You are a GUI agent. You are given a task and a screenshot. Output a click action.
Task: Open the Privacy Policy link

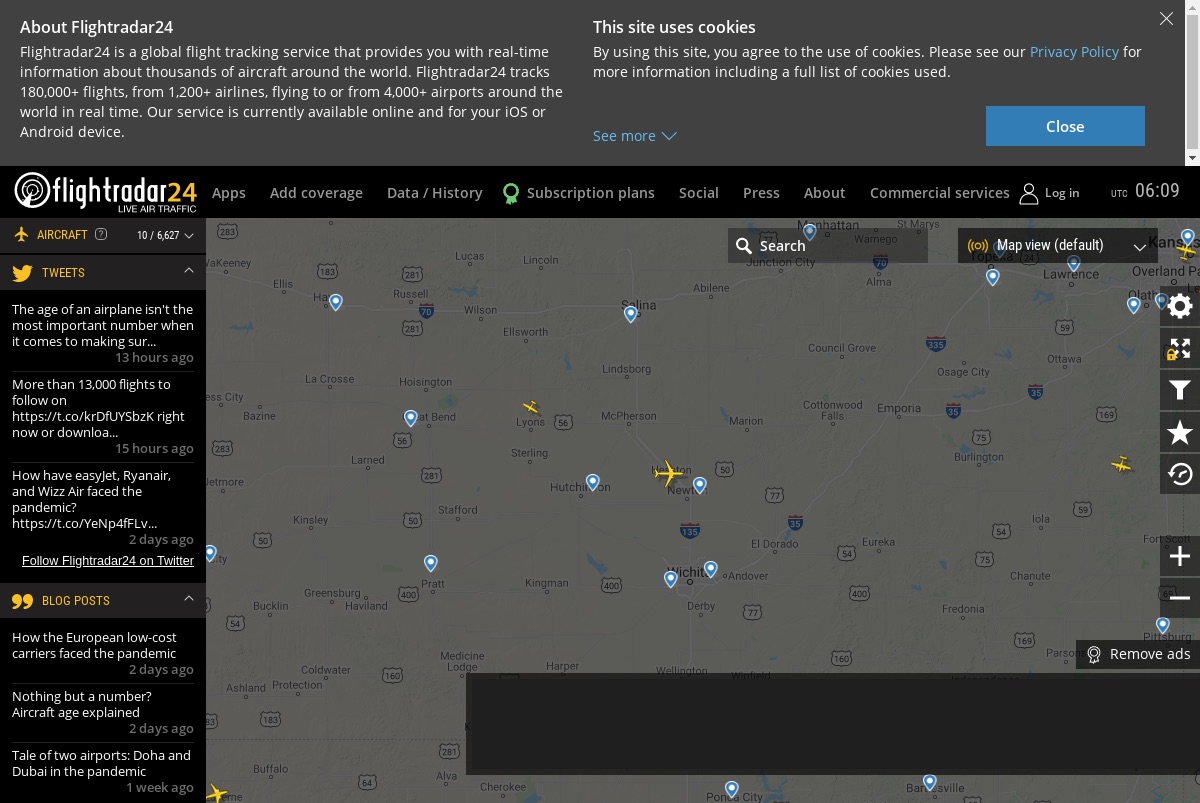pyautogui.click(x=1074, y=52)
